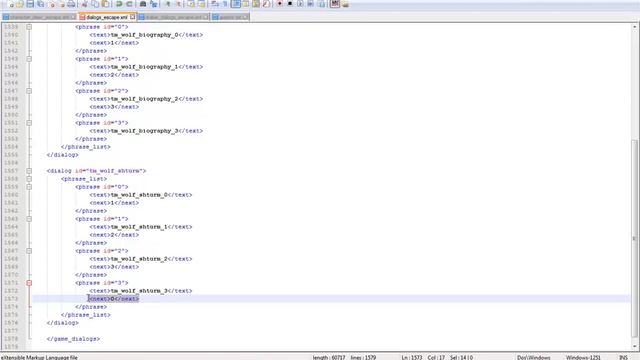640x360 pixels.
Task: Close the third file tab
Action: pos(206,17)
